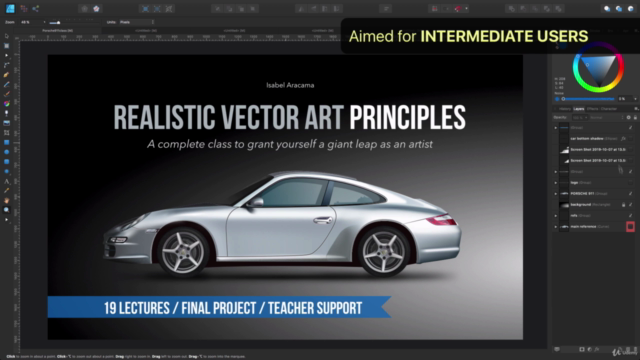This screenshot has height=360, width=640.
Task: Show the logo group layer
Action: click(631, 182)
